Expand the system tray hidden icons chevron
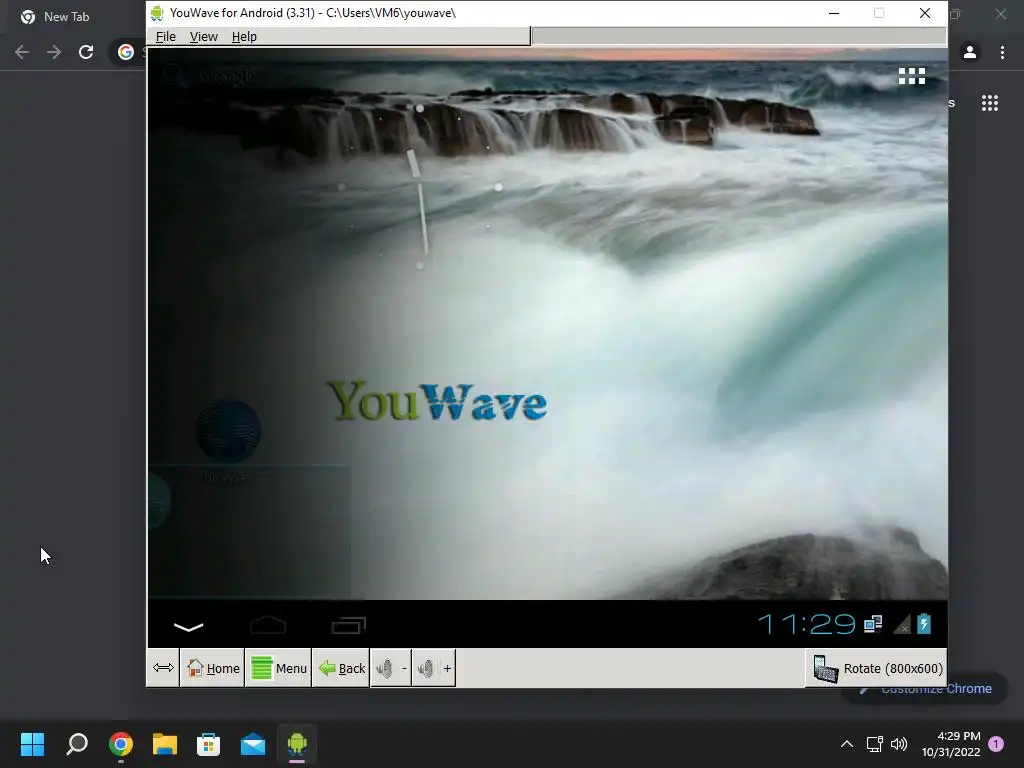 pyautogui.click(x=846, y=744)
